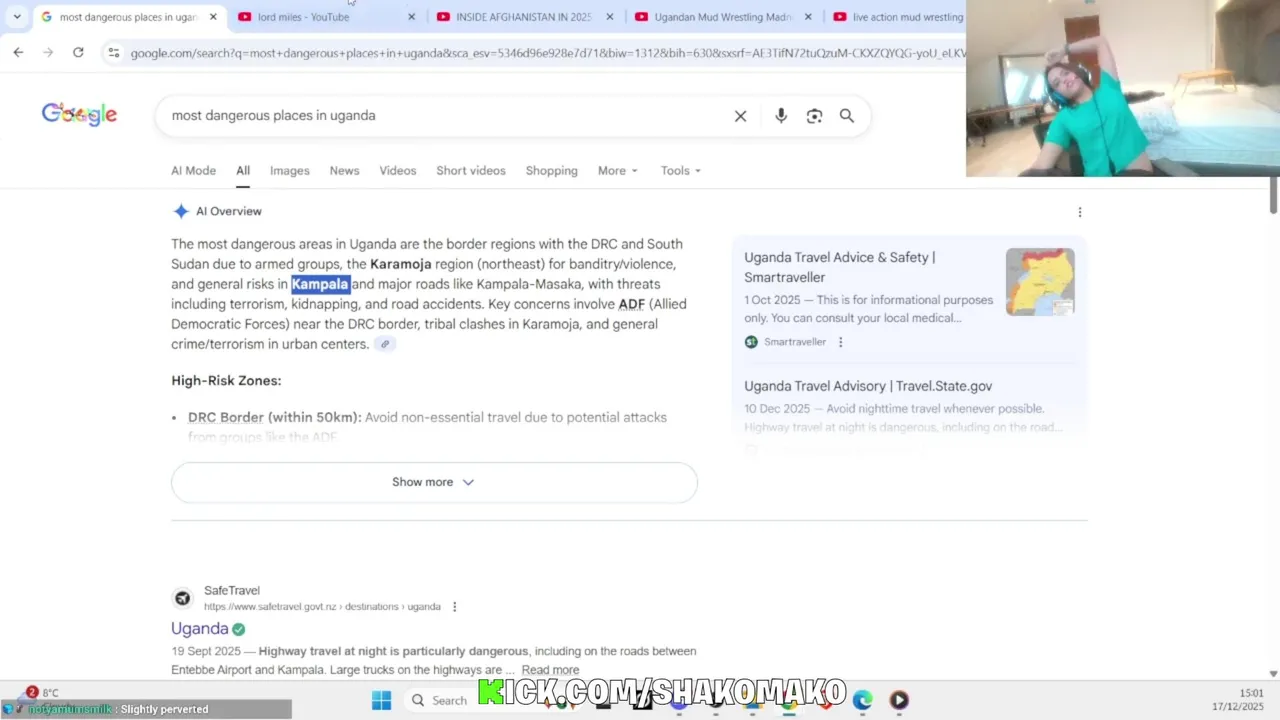Click the streamer webcam overlay
Screen dimensions: 1280x720
[x=1123, y=89]
